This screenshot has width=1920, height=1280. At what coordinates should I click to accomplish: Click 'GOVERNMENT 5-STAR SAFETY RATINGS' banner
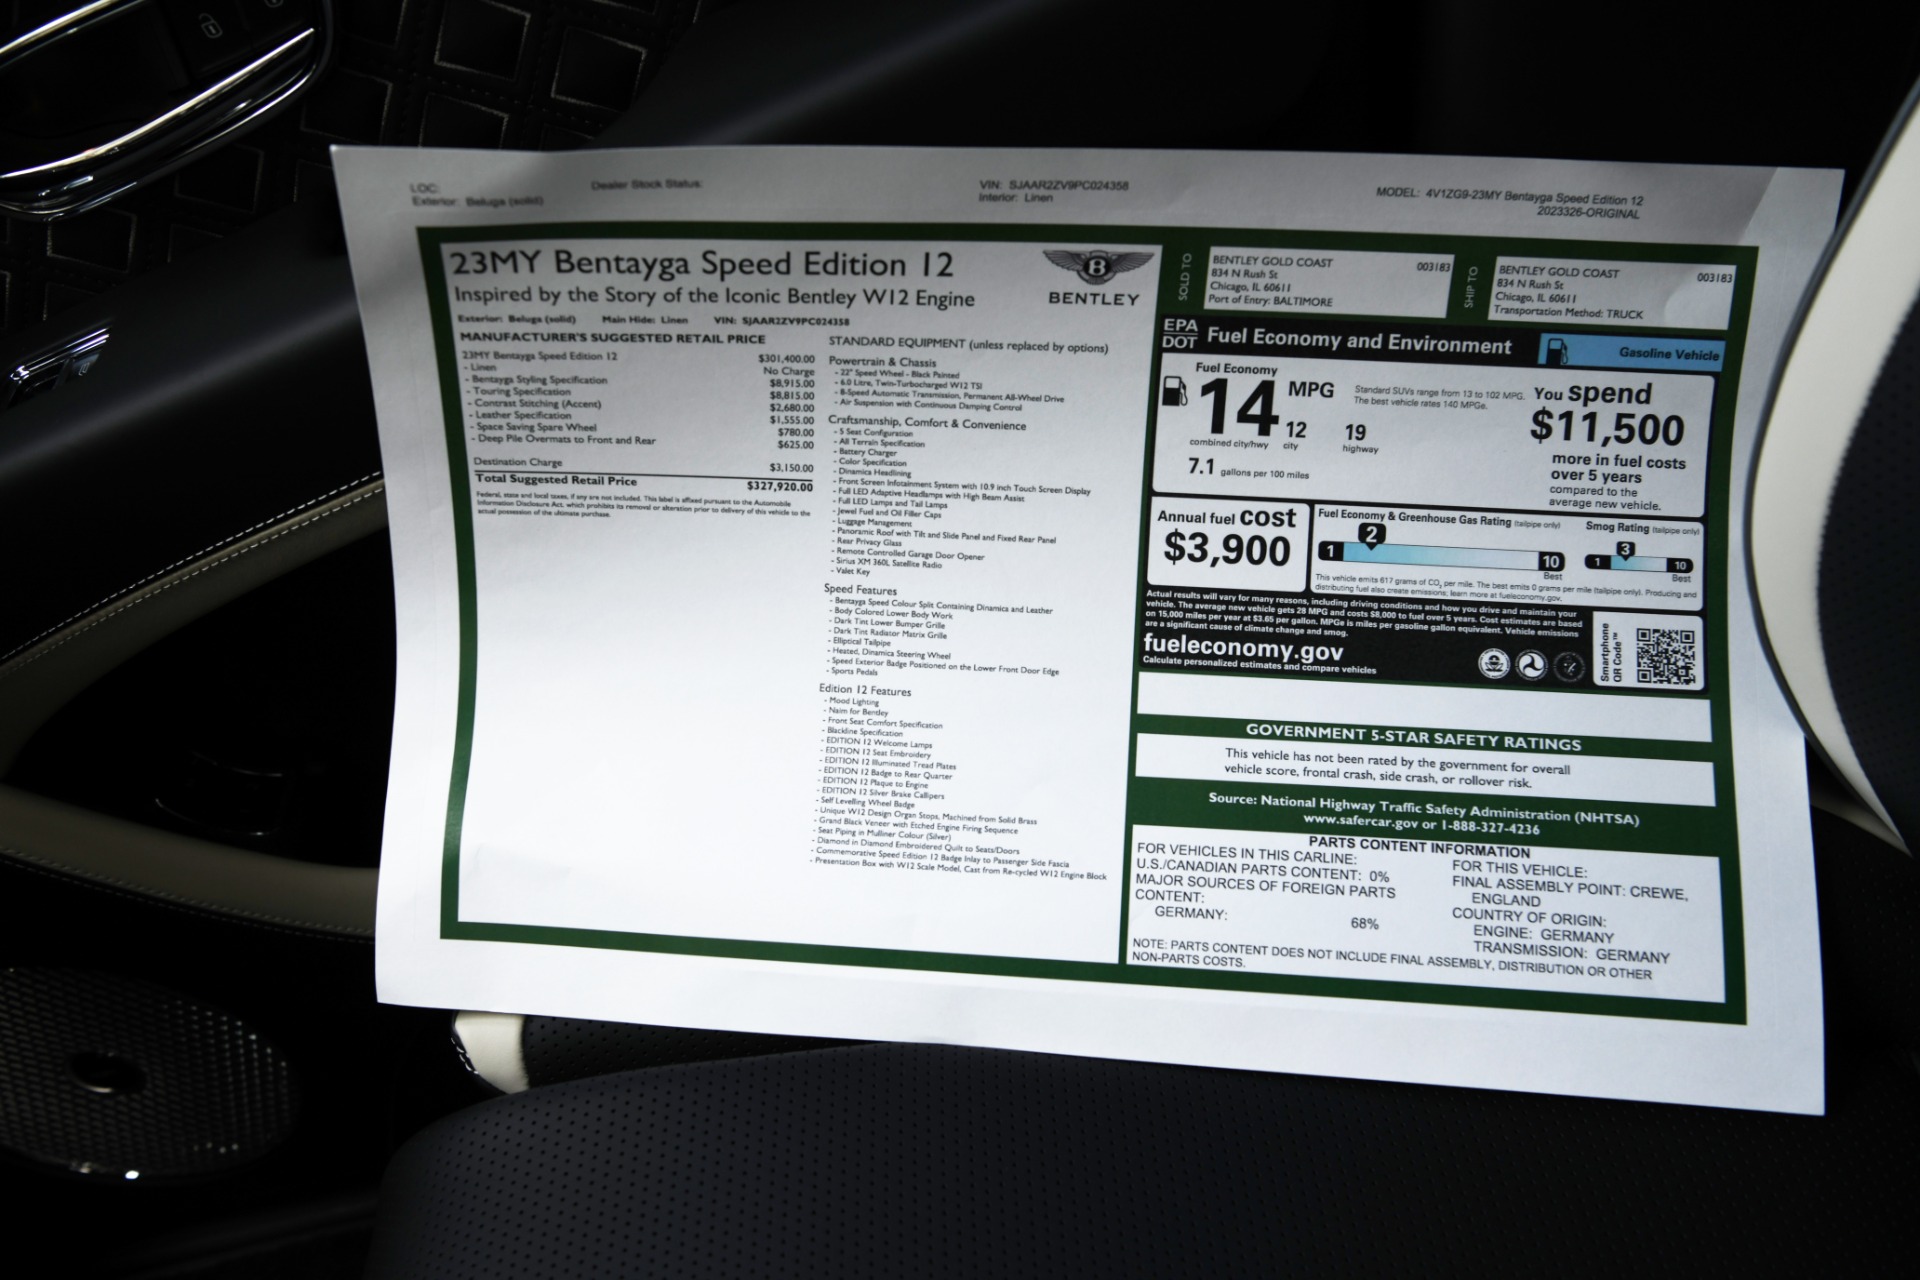[1413, 737]
